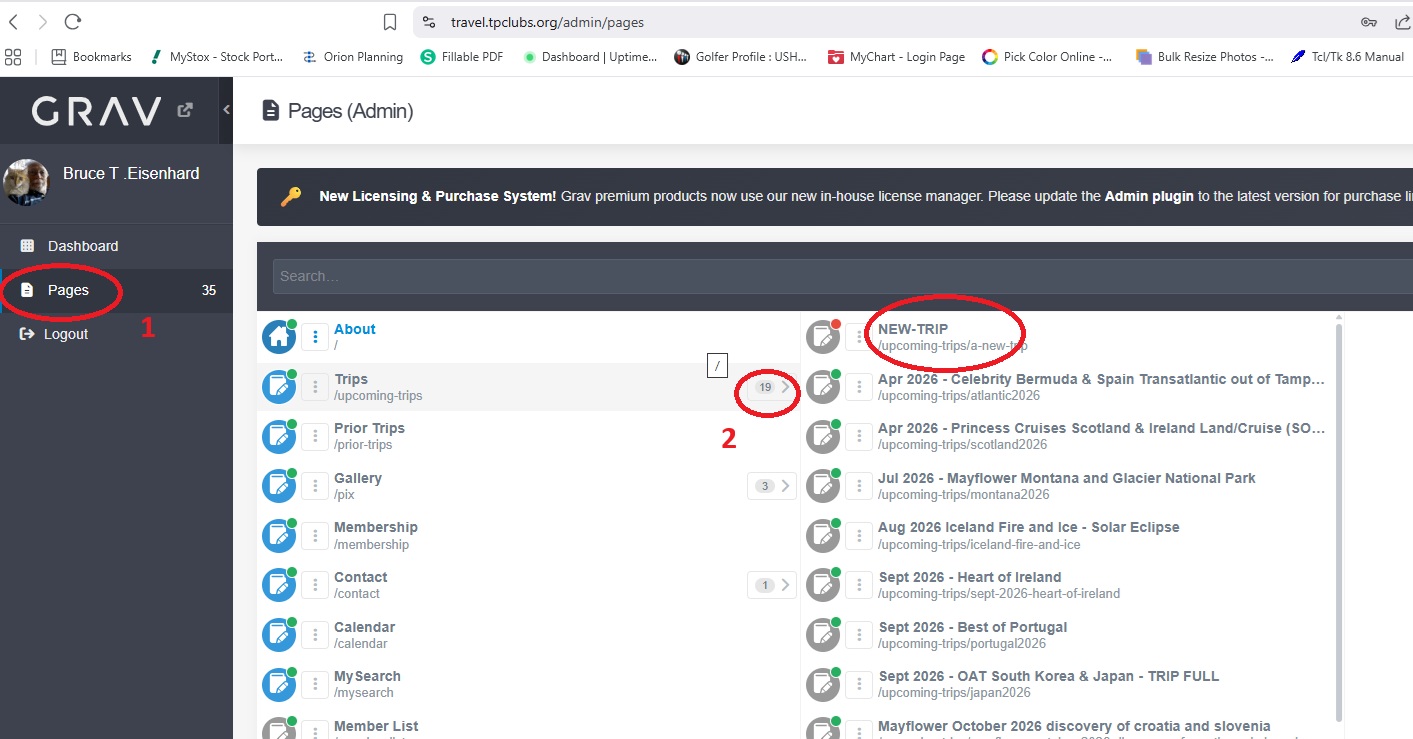Collapse the sidebar using the arrow toggle
Image resolution: width=1413 pixels, height=739 pixels.
tap(227, 110)
